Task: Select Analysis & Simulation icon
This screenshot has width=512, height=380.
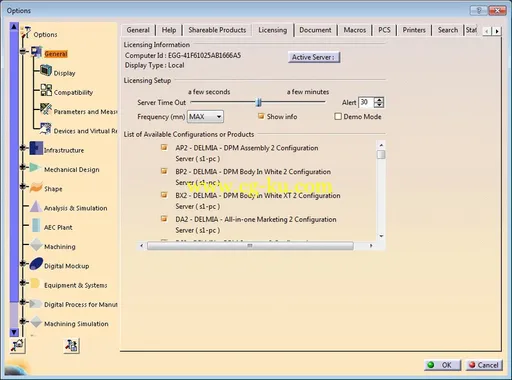Action: (x=36, y=207)
